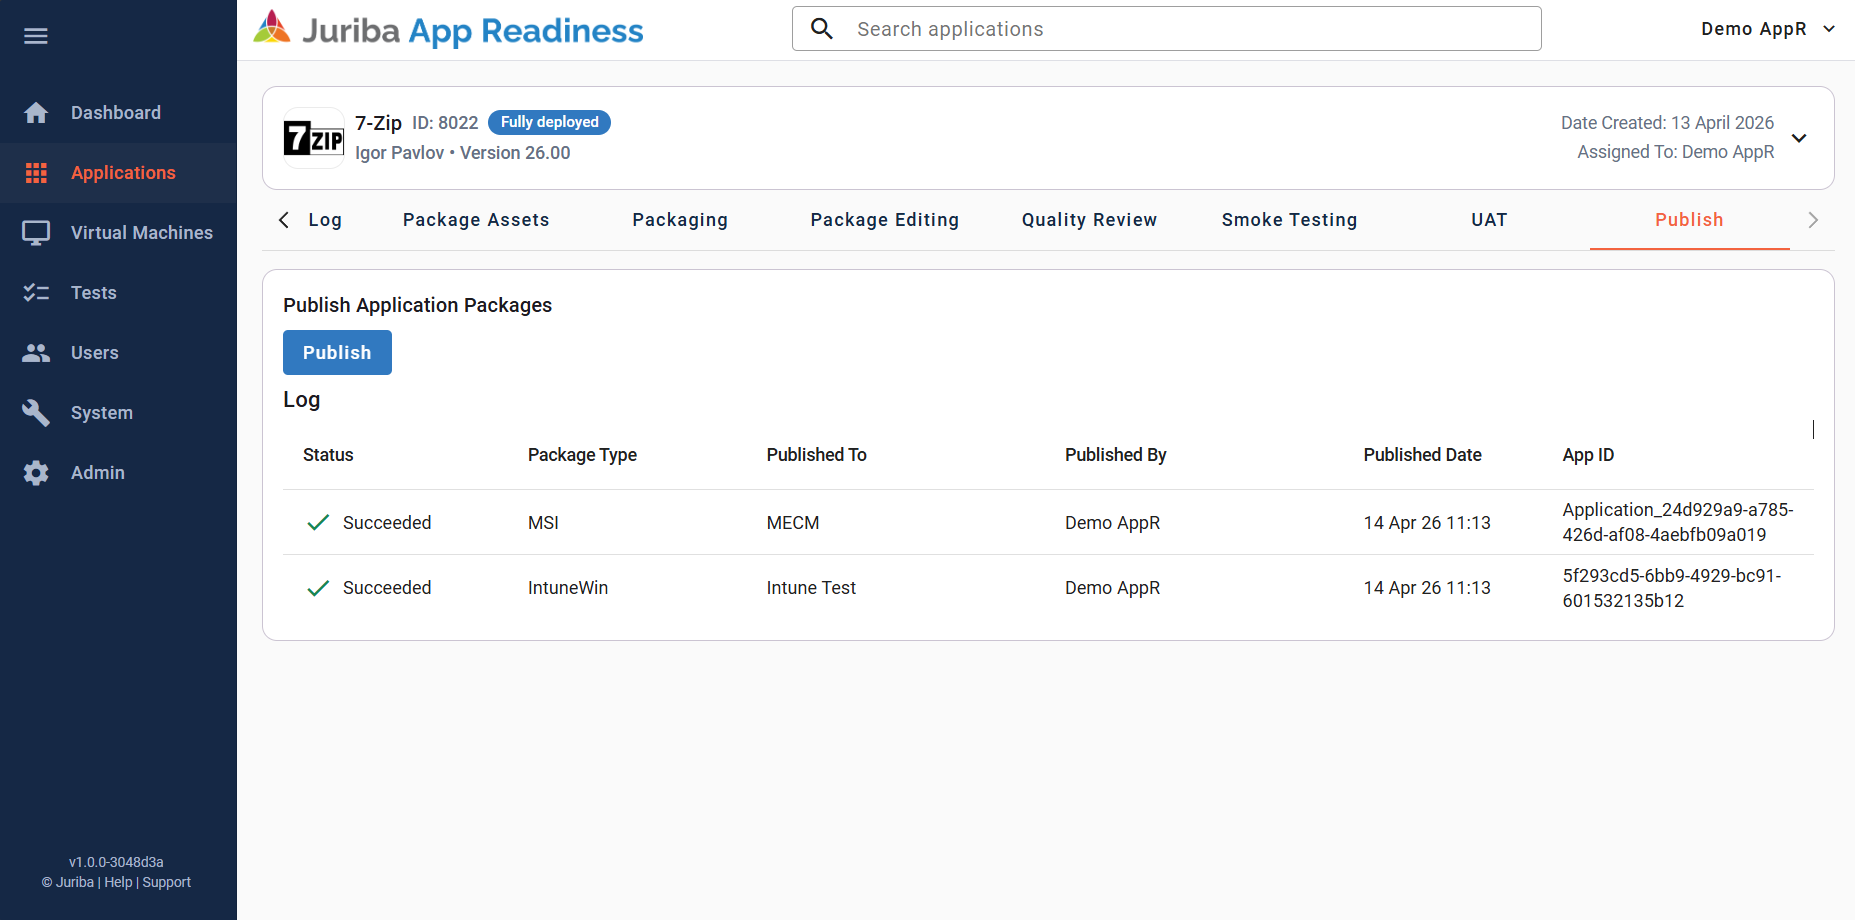1855x920 pixels.
Task: Click the Admin gear icon
Action: point(36,473)
